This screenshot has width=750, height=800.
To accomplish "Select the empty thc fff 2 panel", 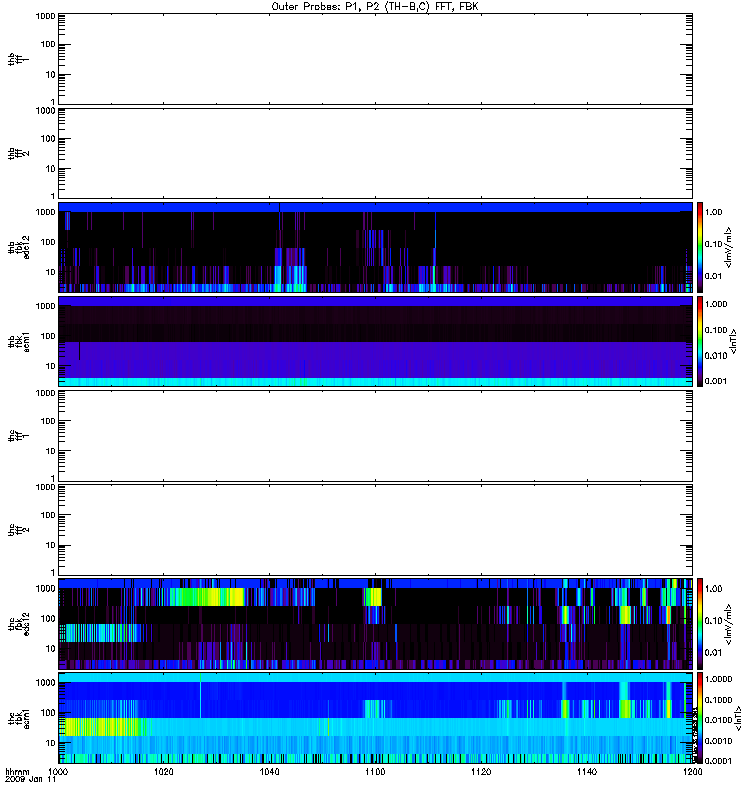I will pyautogui.click(x=375, y=530).
